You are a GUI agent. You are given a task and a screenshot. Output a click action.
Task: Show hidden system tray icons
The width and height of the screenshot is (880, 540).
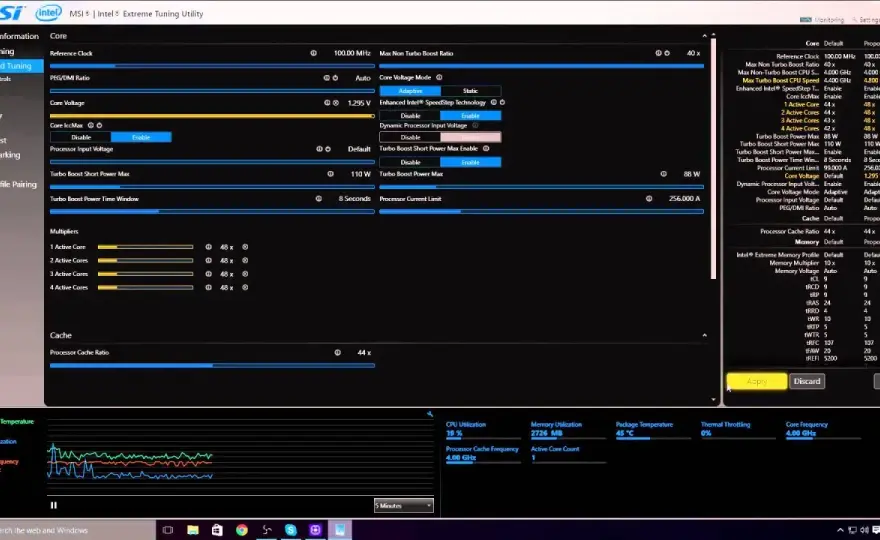[x=840, y=530]
